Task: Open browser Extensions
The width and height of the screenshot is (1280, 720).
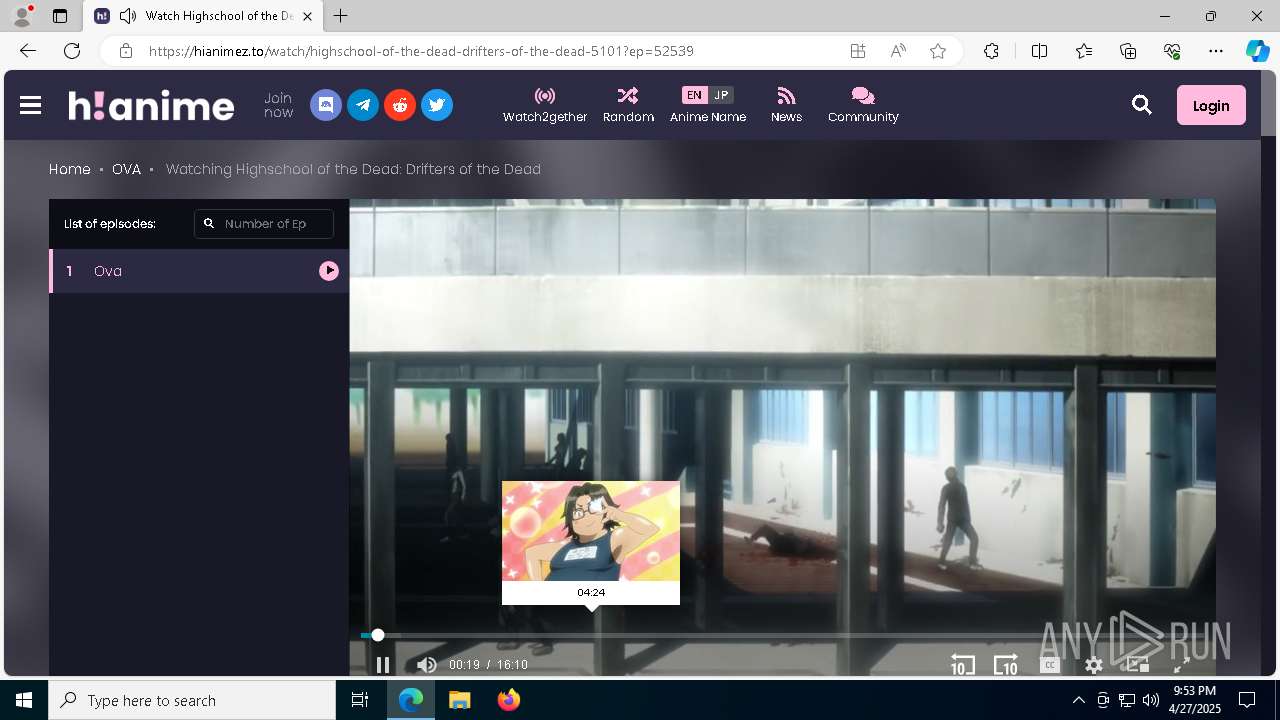Action: (991, 51)
